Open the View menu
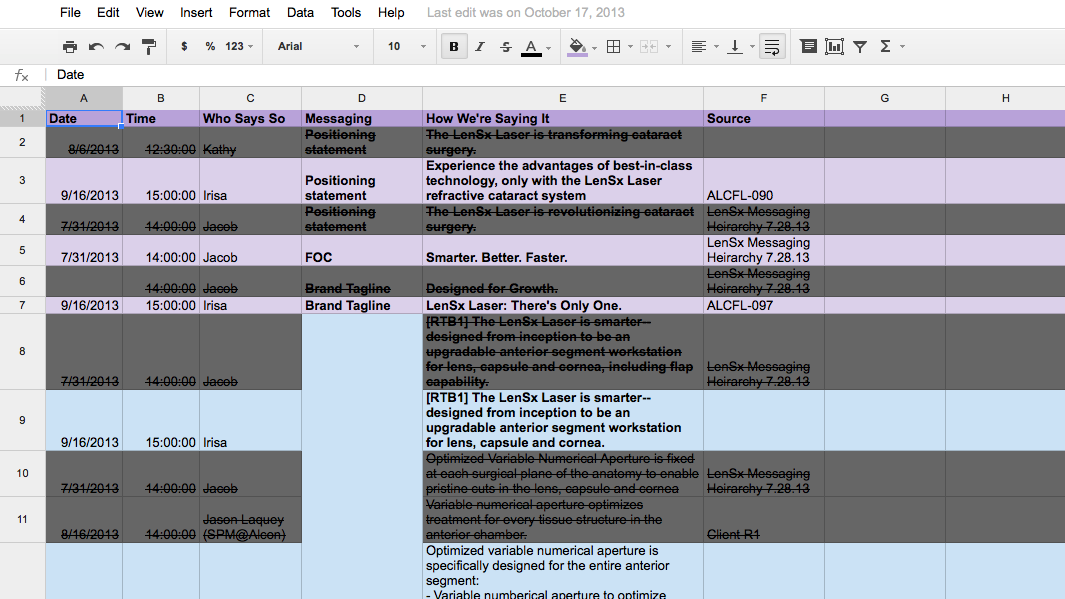Image resolution: width=1065 pixels, height=599 pixels. [149, 13]
